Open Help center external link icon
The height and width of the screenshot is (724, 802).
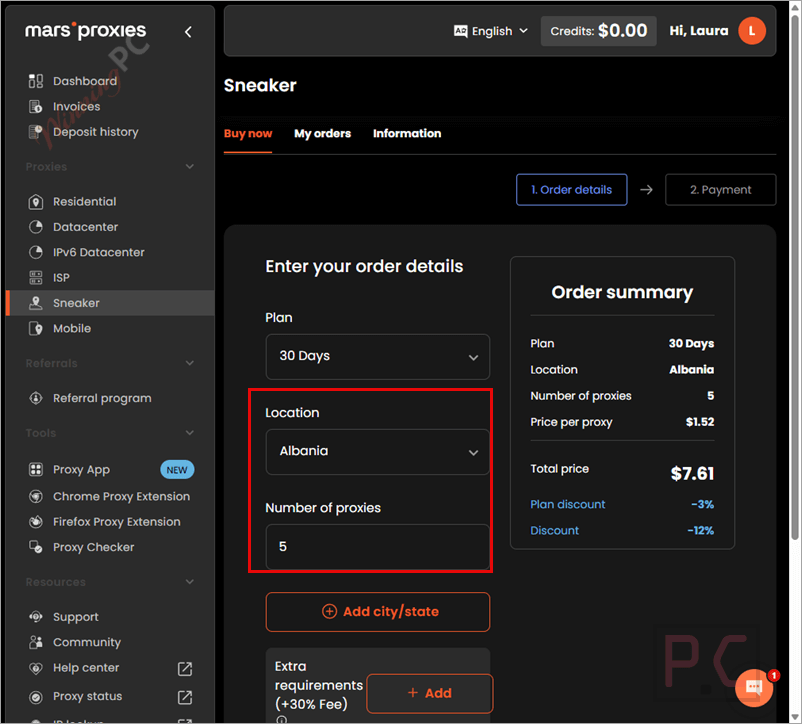point(185,669)
